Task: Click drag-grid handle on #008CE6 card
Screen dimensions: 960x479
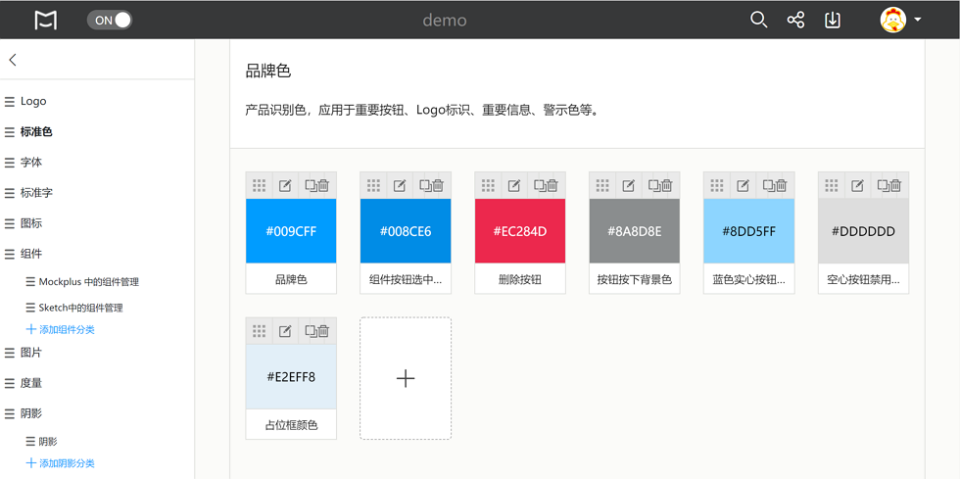Action: [373, 185]
